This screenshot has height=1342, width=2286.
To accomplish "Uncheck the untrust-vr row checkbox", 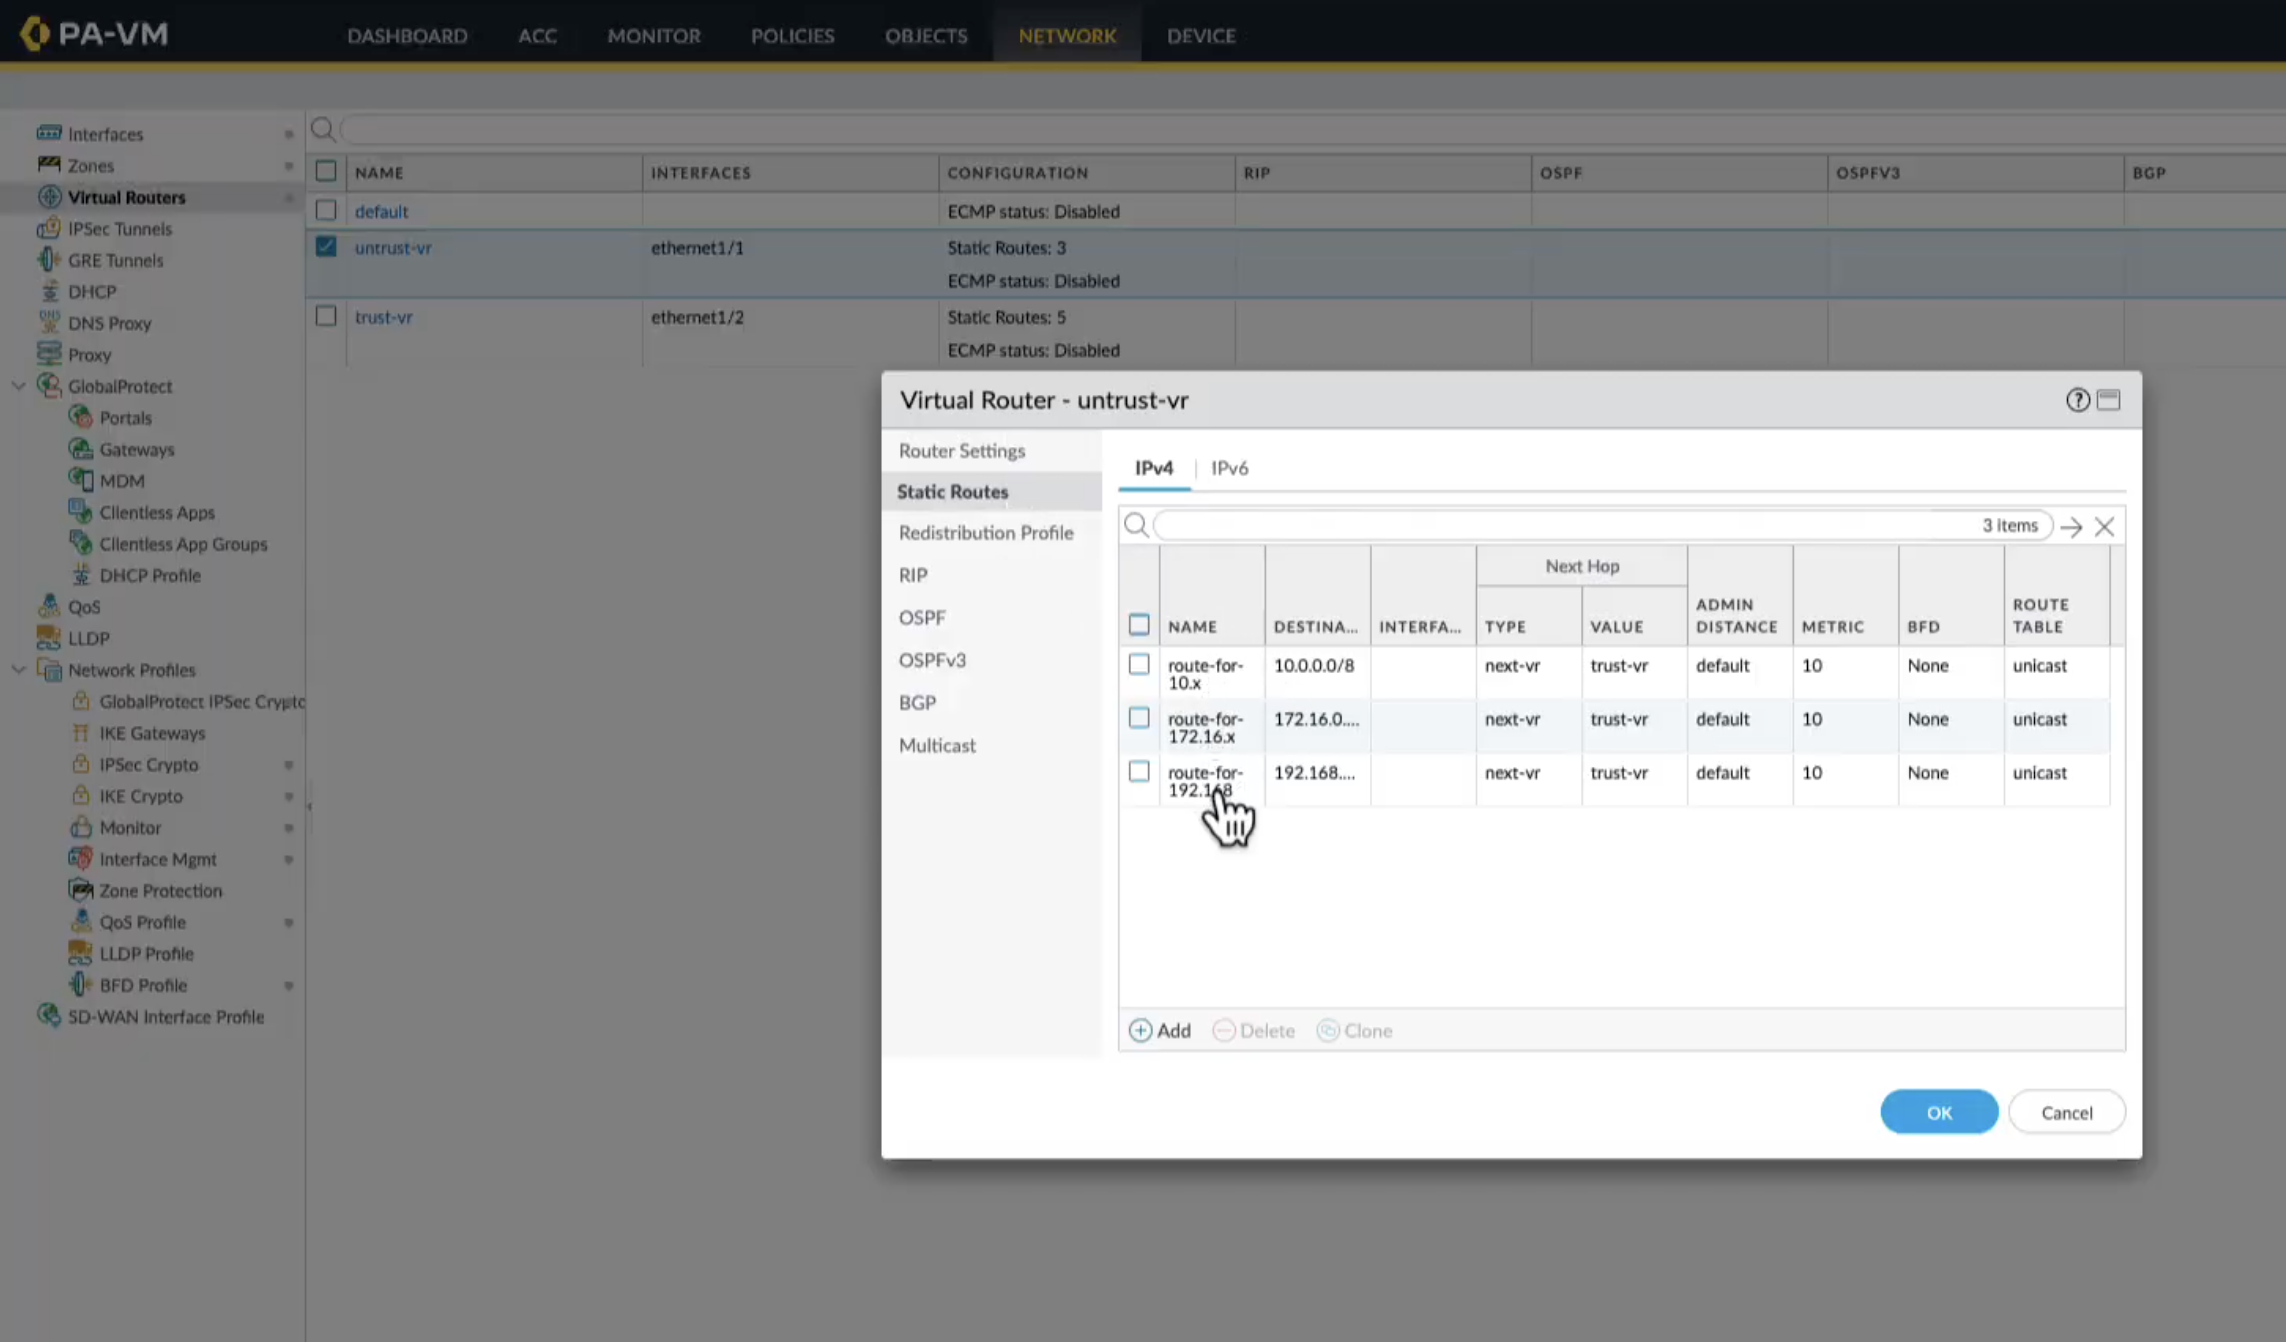I will (326, 246).
